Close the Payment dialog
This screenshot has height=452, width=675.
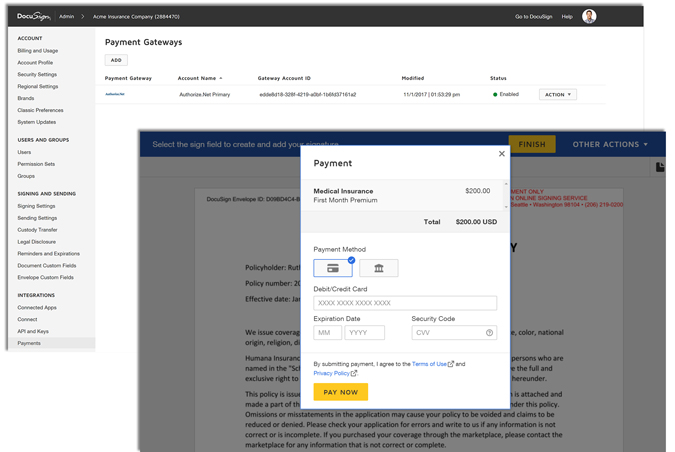pos(502,154)
